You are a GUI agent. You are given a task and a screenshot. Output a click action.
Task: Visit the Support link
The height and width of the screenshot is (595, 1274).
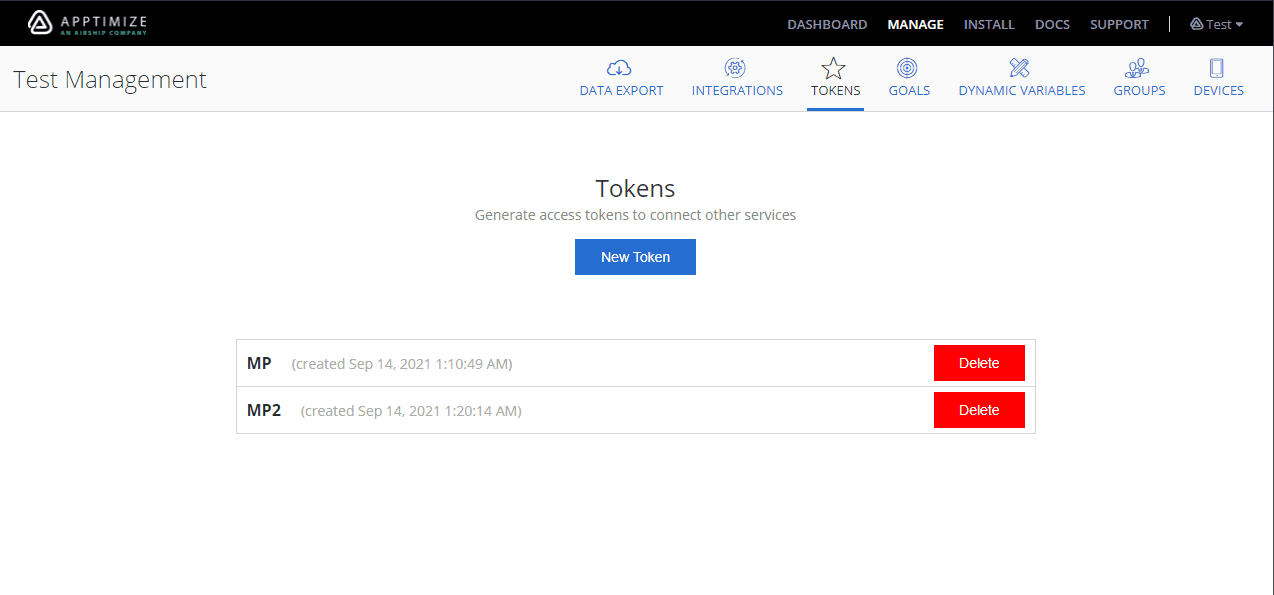(1119, 24)
